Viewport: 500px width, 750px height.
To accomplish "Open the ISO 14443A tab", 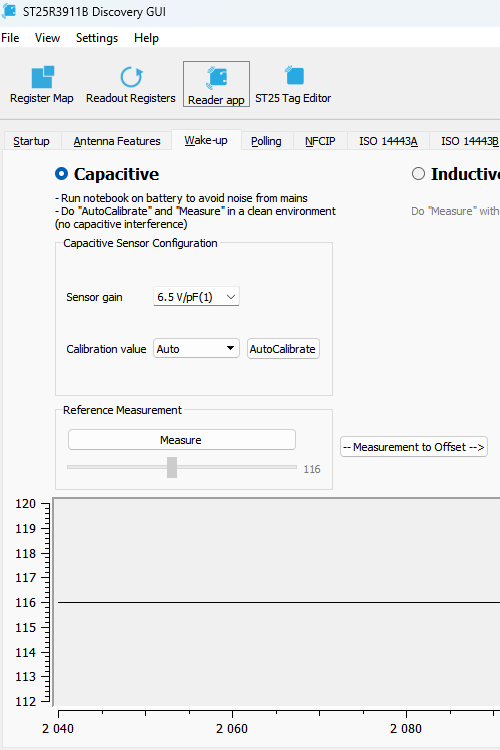I will pyautogui.click(x=388, y=141).
